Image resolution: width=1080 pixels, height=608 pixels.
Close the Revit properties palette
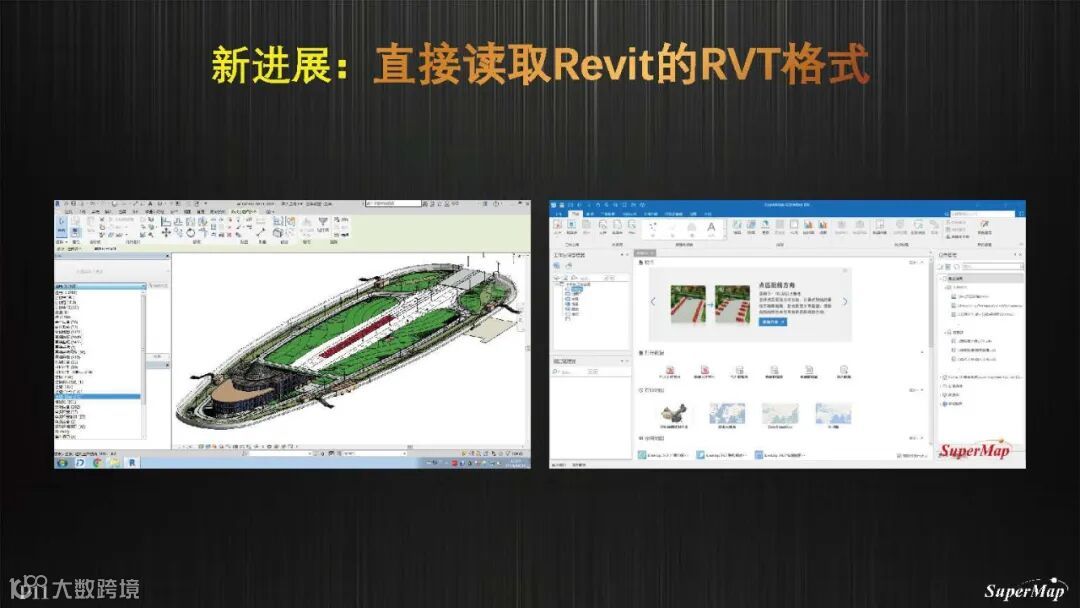167,256
